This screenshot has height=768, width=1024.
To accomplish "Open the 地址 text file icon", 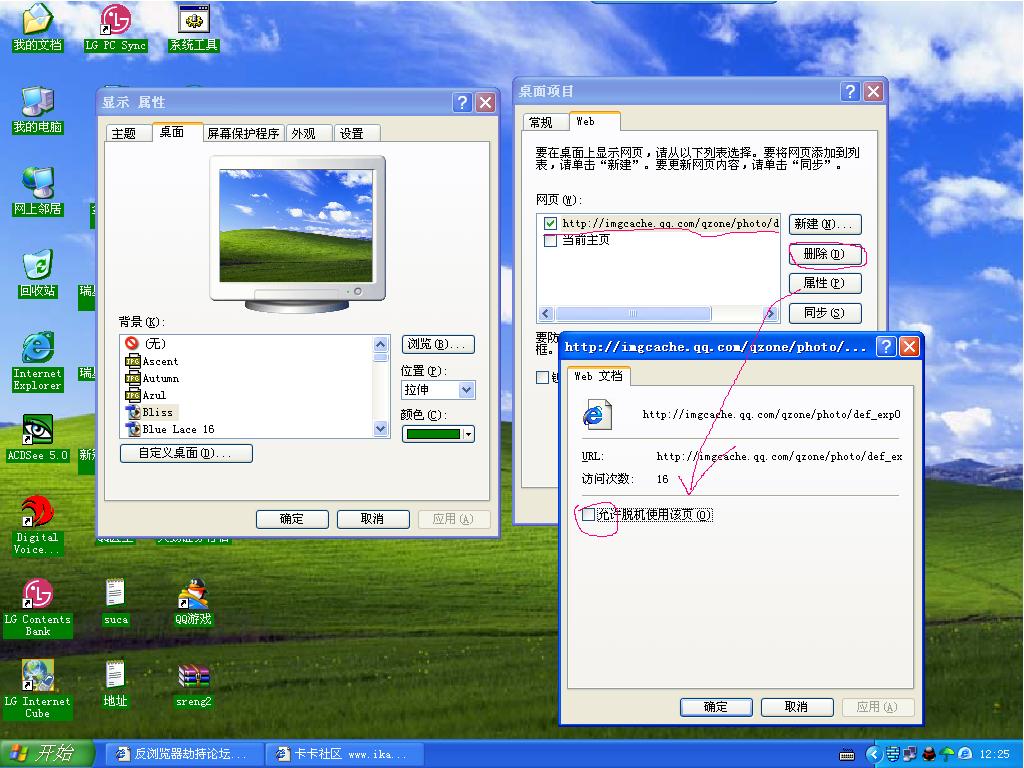I will coord(116,684).
